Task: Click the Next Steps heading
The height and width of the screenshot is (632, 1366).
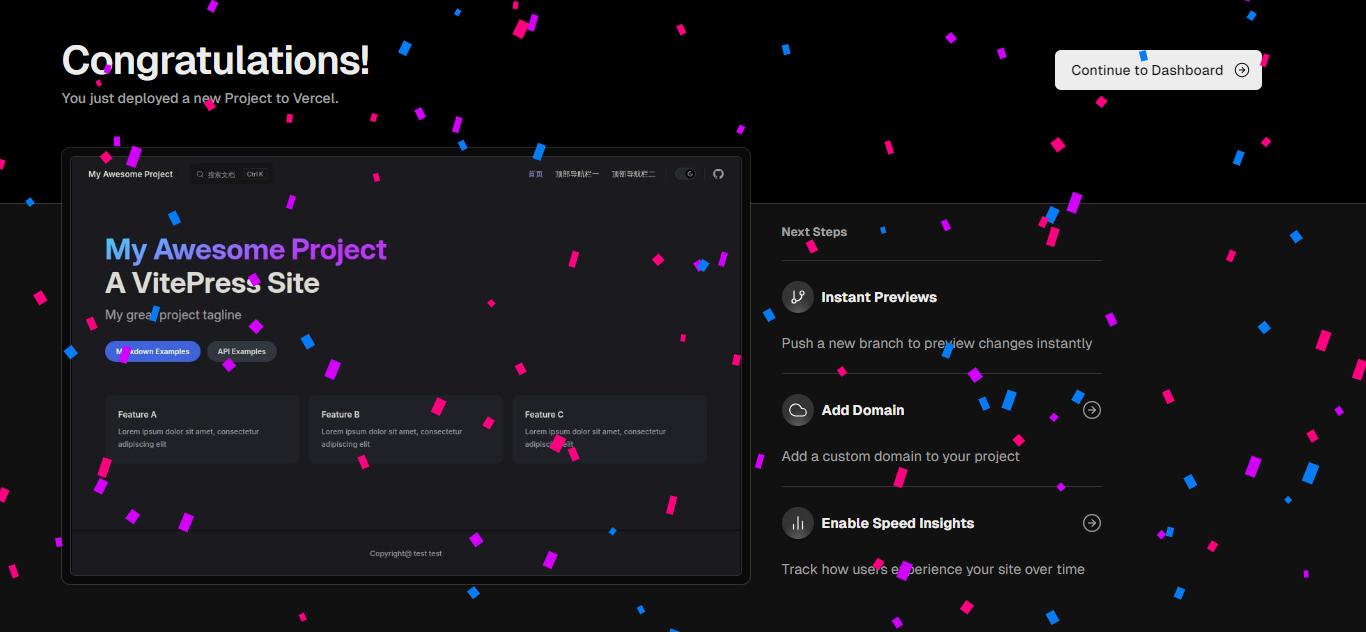Action: click(x=814, y=231)
